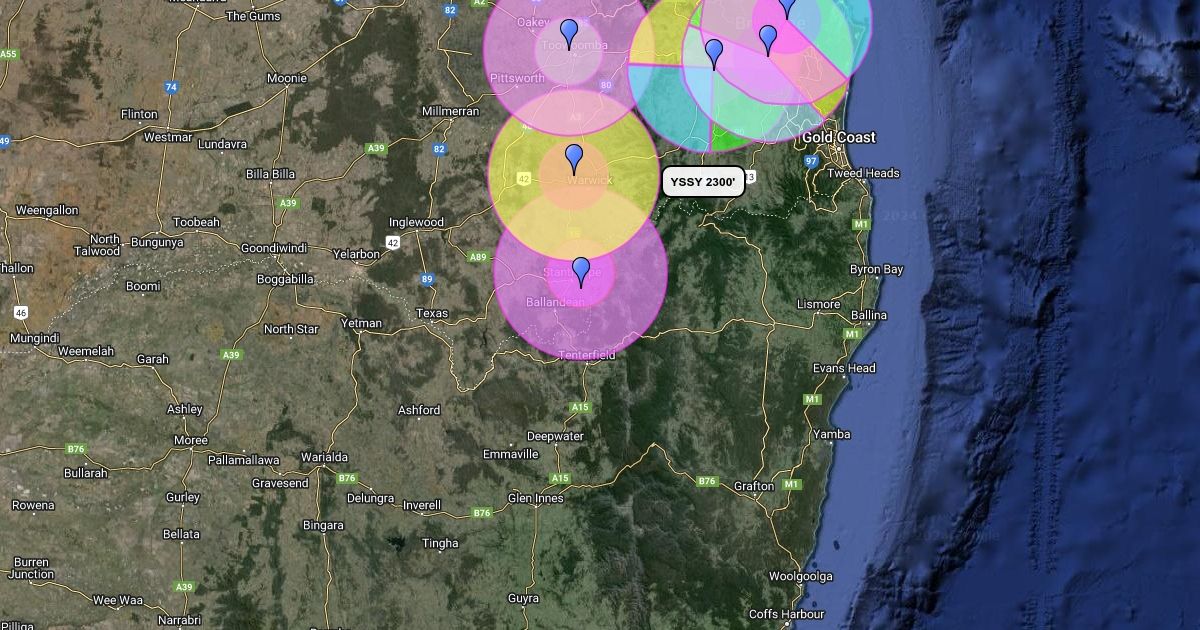Viewport: 1200px width, 630px height.
Task: Click the Guyra town label
Action: pyautogui.click(x=523, y=598)
